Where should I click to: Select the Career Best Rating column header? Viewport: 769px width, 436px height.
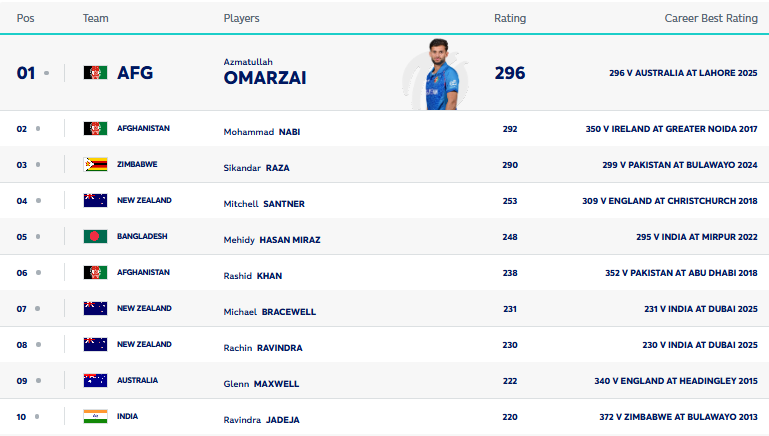point(711,18)
